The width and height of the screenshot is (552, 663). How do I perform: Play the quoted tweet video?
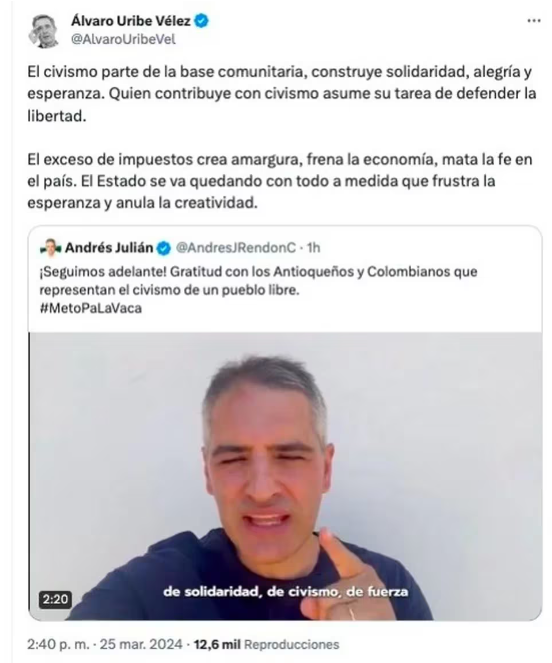click(285, 476)
